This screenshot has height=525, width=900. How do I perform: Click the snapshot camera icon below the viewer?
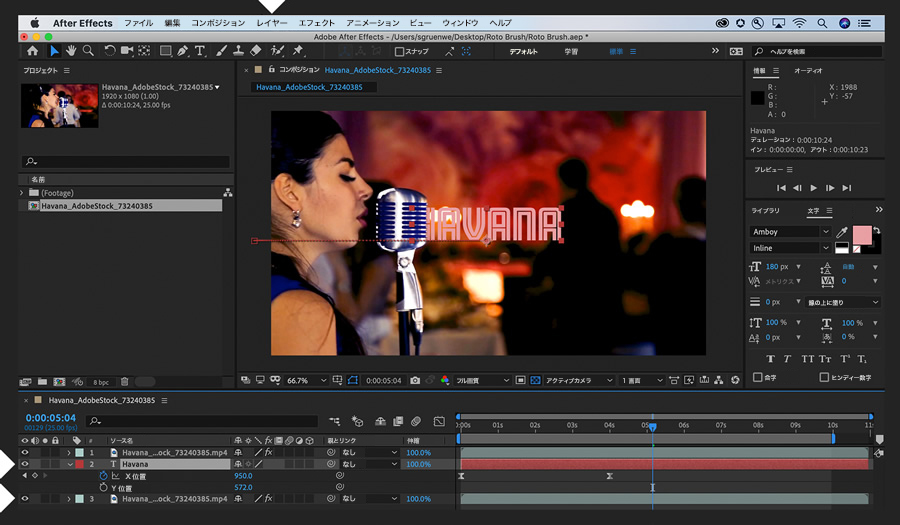click(x=414, y=381)
